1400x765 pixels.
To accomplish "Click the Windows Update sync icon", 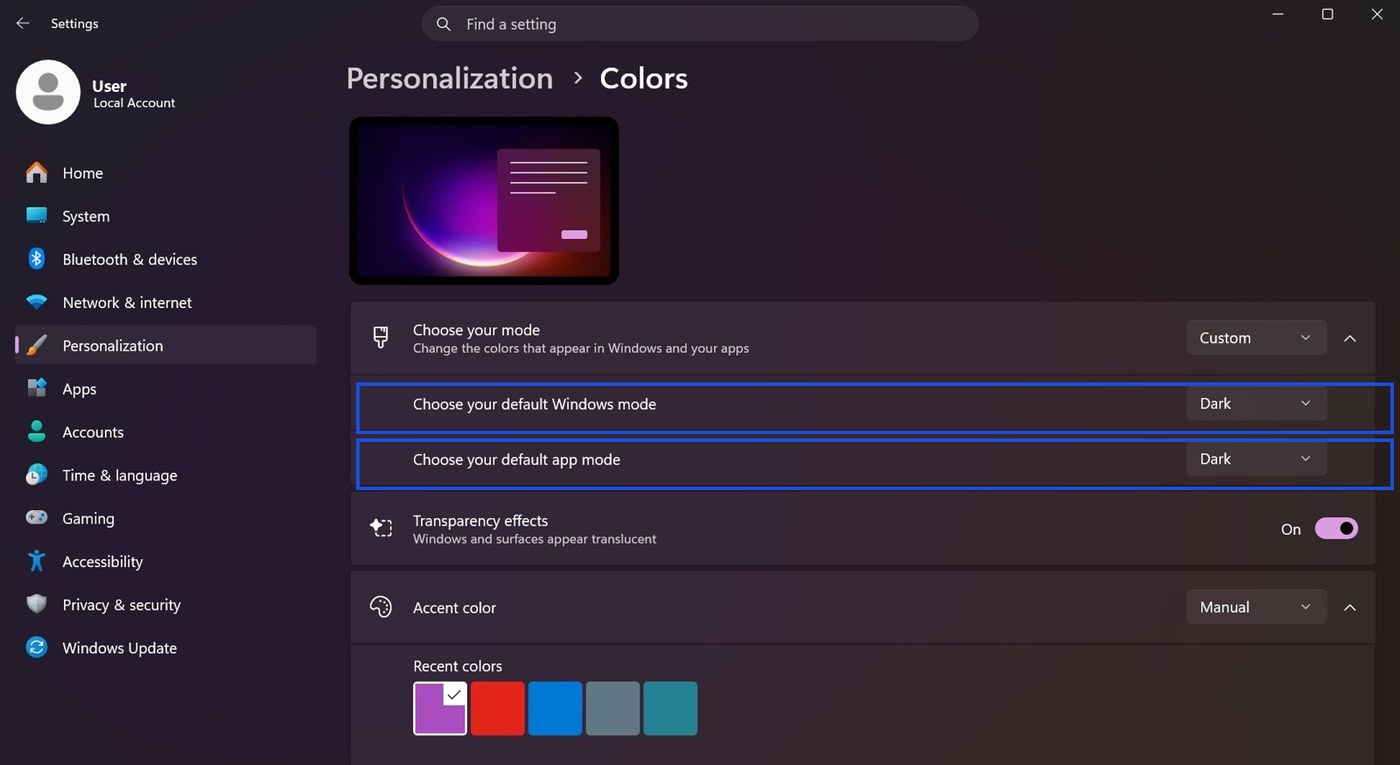I will click(x=37, y=647).
